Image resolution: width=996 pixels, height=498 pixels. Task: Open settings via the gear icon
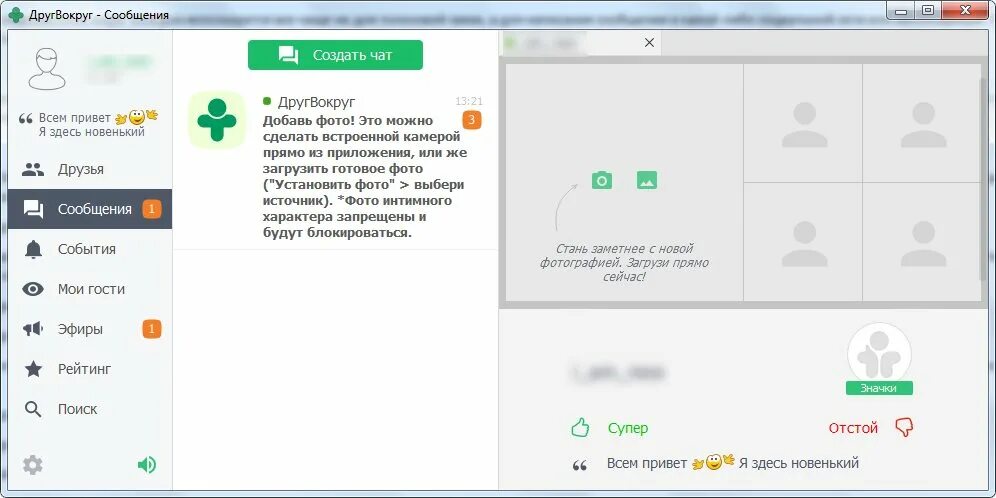click(33, 466)
